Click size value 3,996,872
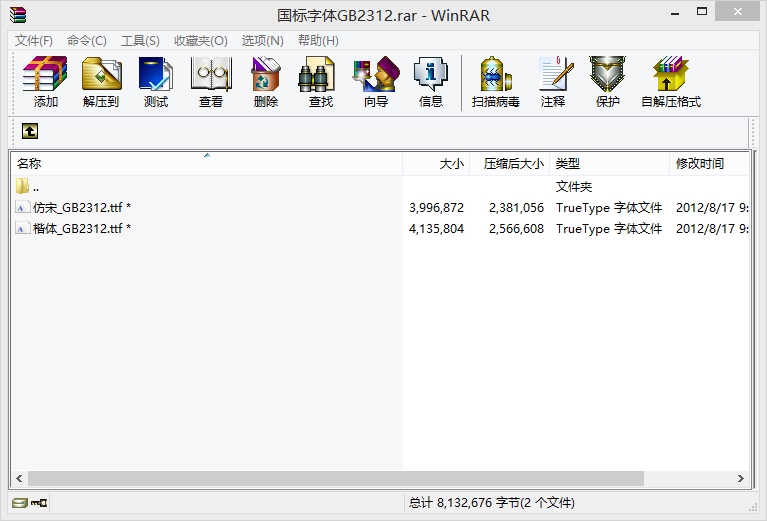Image resolution: width=767 pixels, height=521 pixels. (x=436, y=208)
